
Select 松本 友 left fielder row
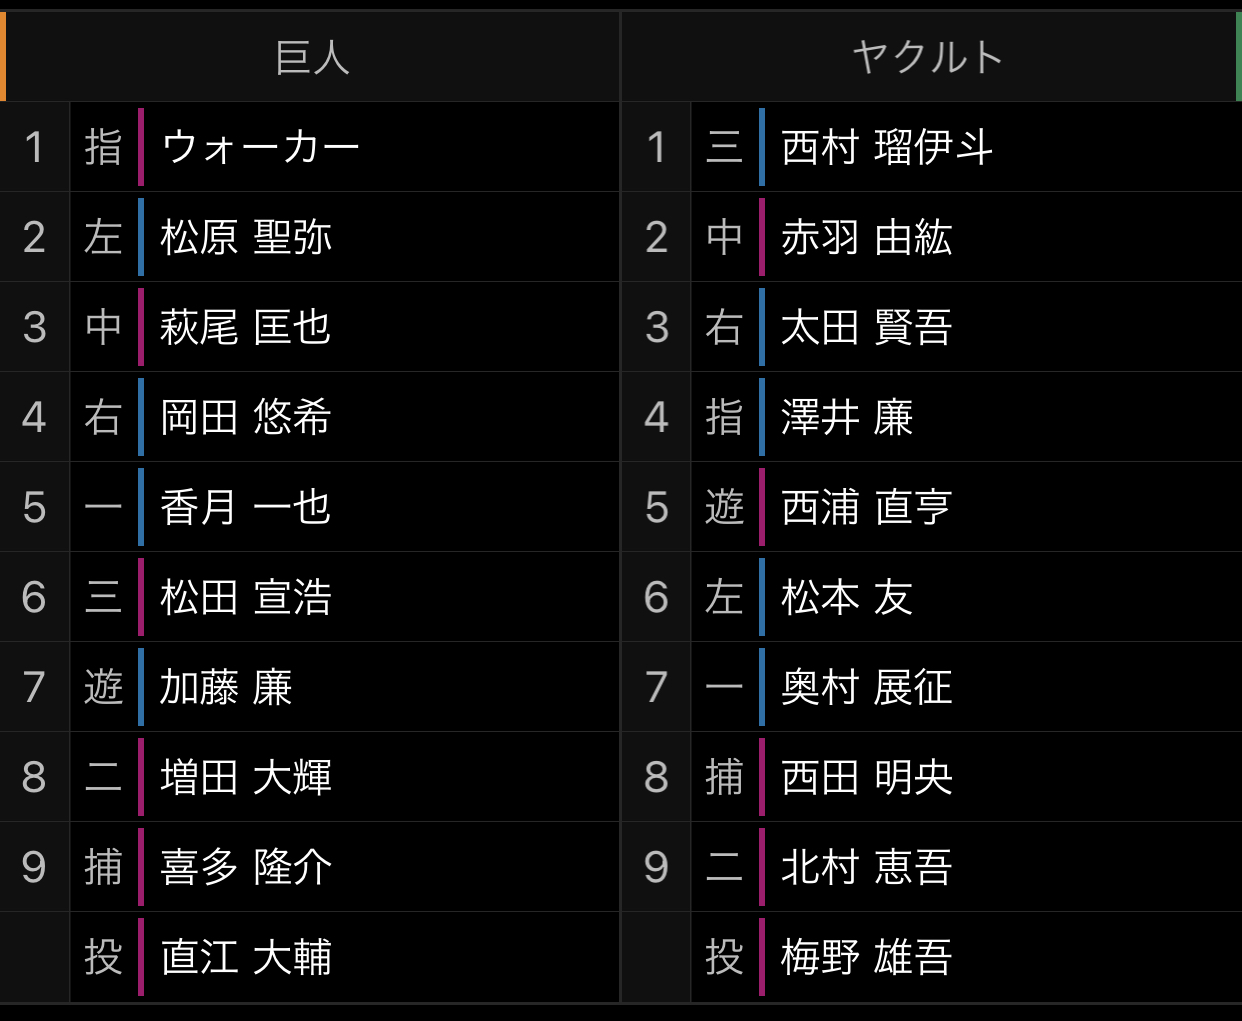(x=932, y=597)
